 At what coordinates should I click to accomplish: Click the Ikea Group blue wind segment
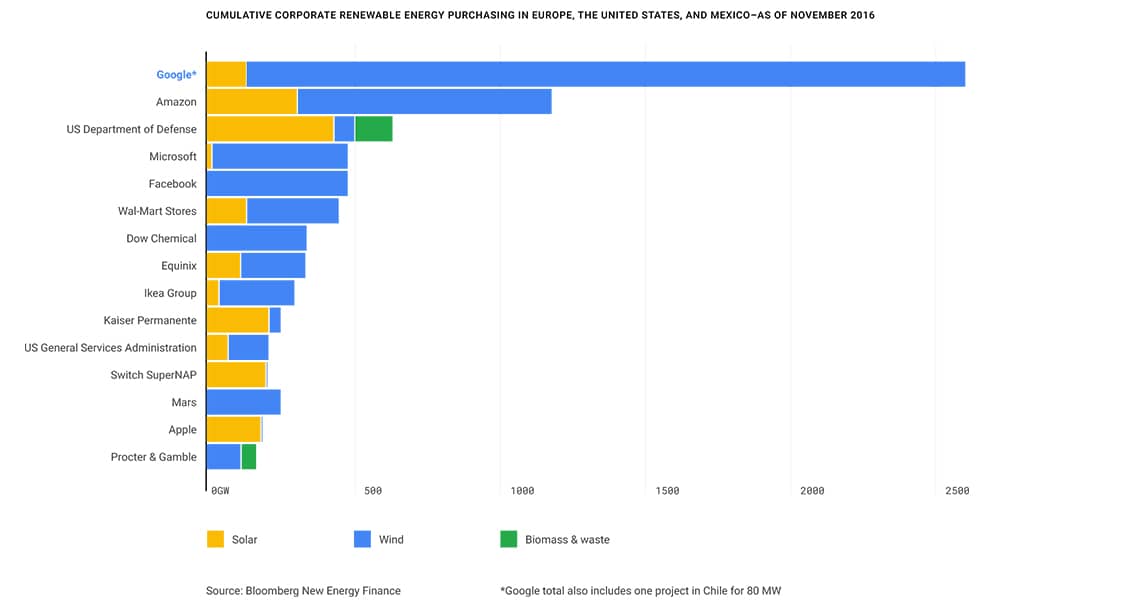click(256, 293)
